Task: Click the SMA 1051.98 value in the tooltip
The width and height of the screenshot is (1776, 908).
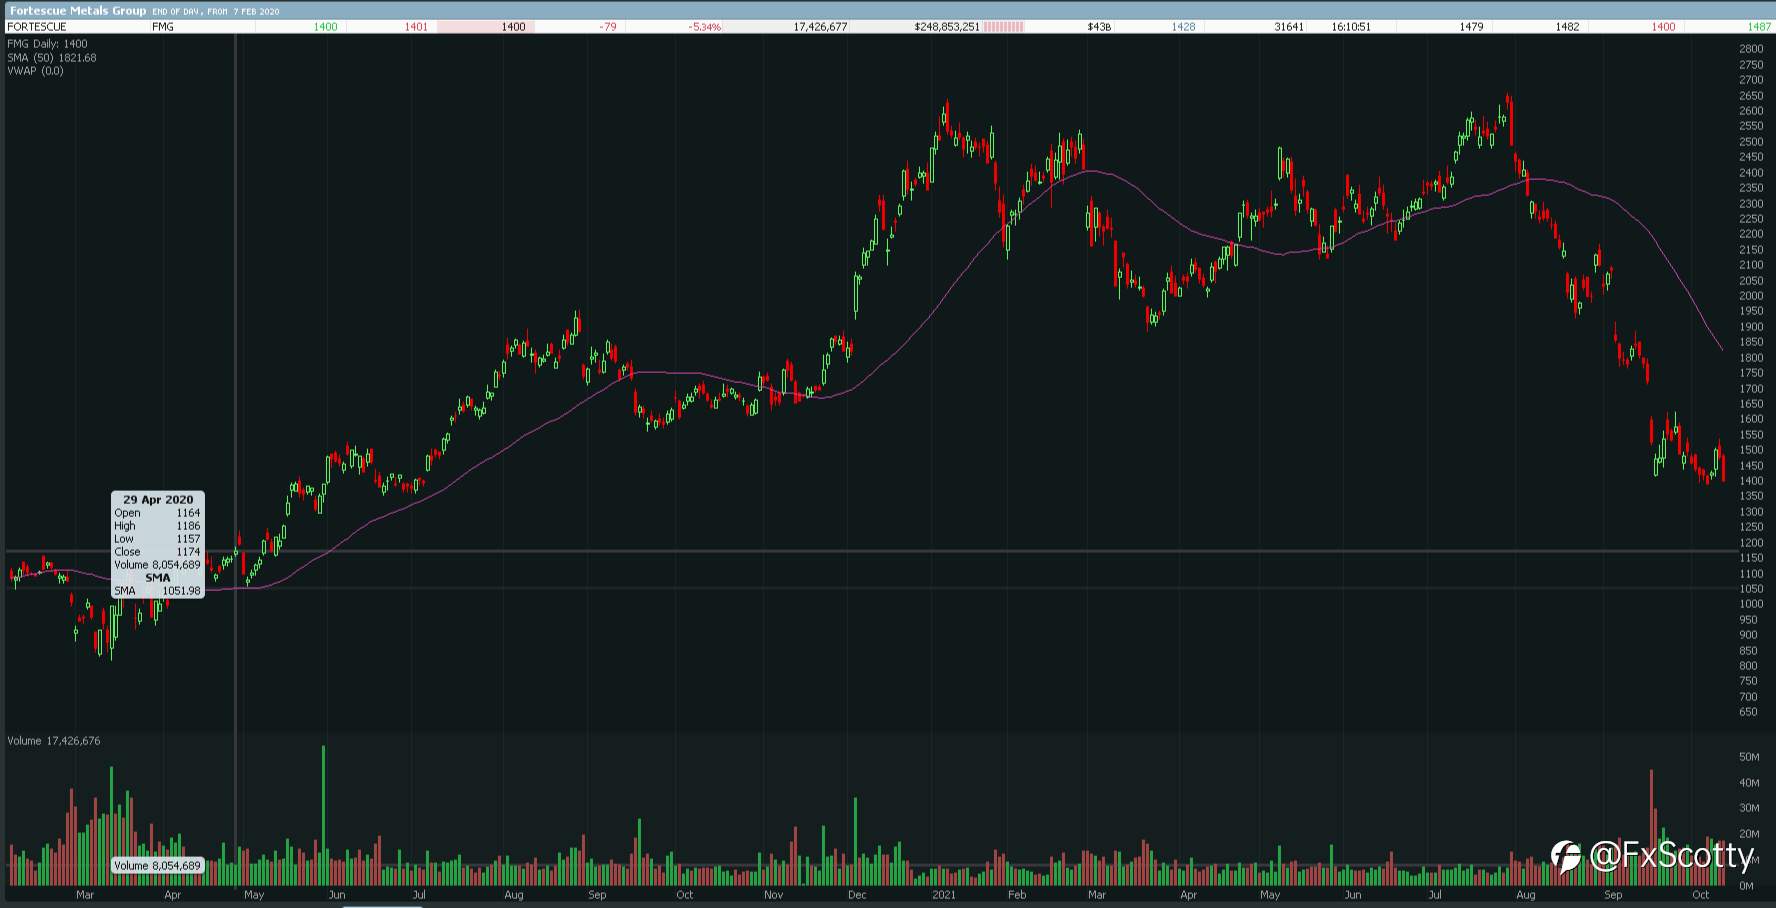Action: coord(181,591)
